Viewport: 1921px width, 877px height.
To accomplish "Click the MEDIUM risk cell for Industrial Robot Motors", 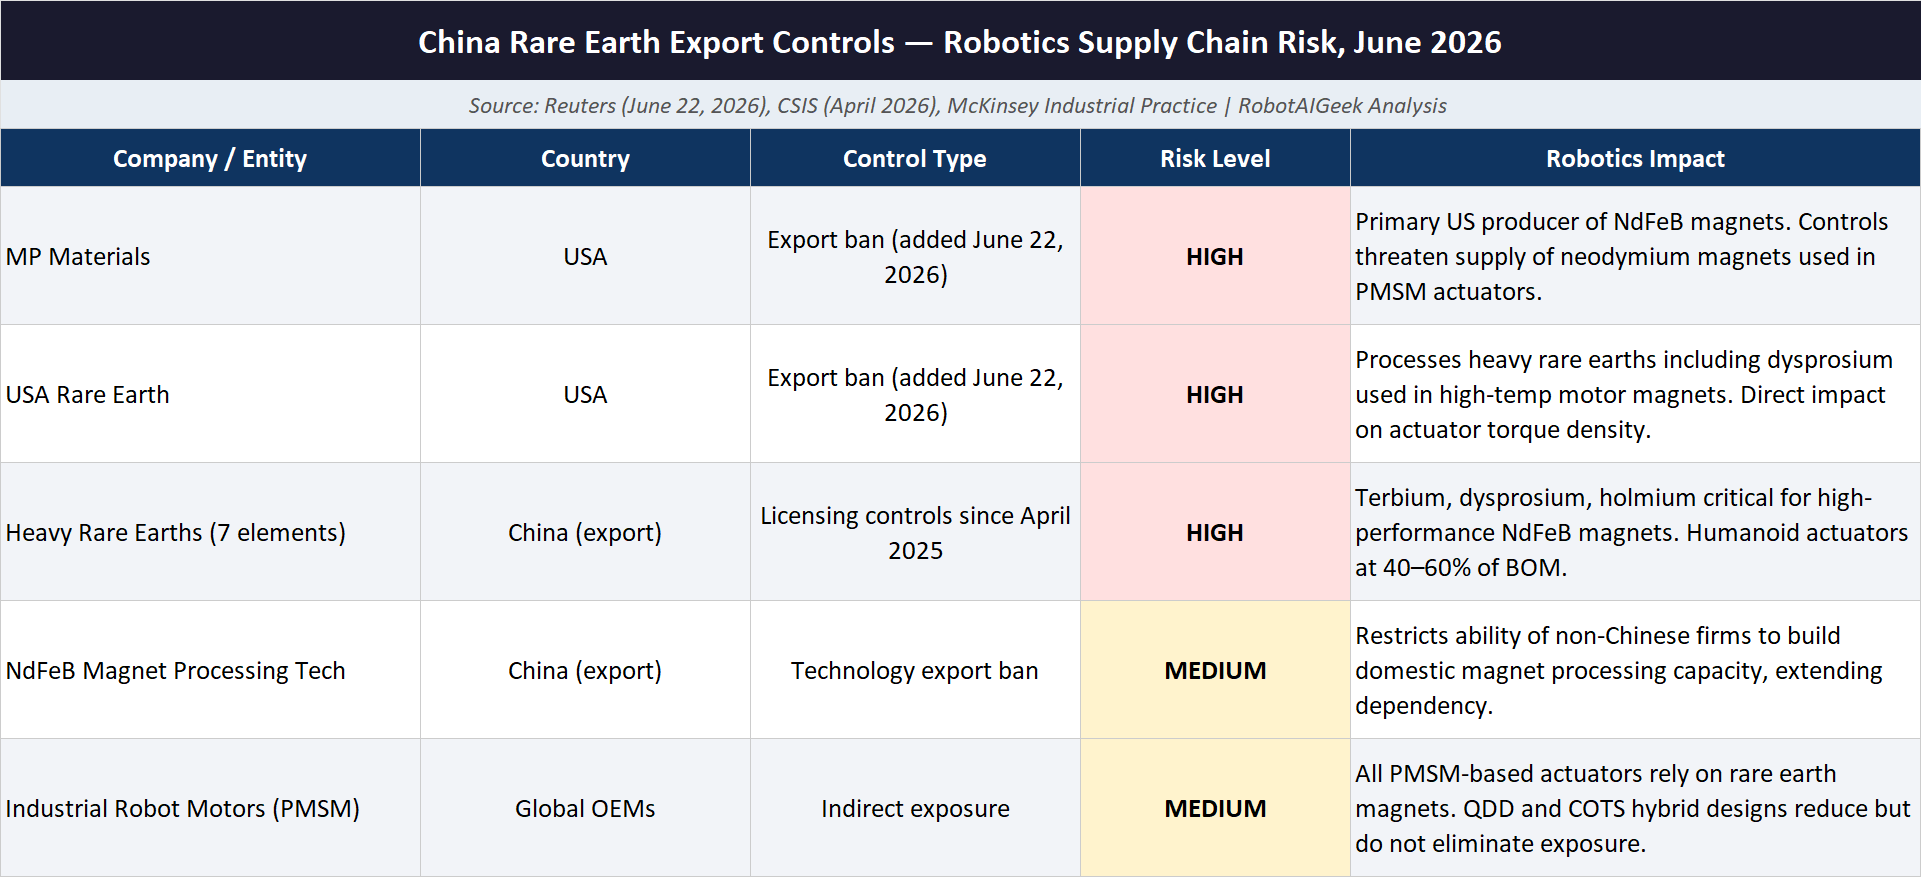I will coord(1215,808).
